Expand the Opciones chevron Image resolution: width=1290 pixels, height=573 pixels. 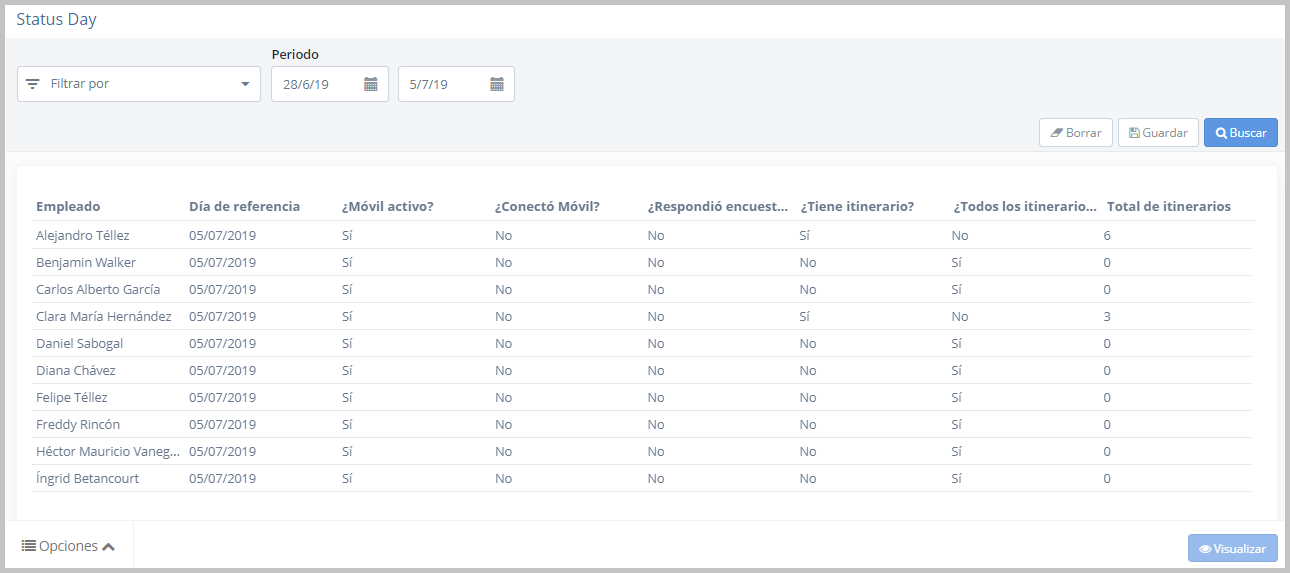tap(109, 547)
